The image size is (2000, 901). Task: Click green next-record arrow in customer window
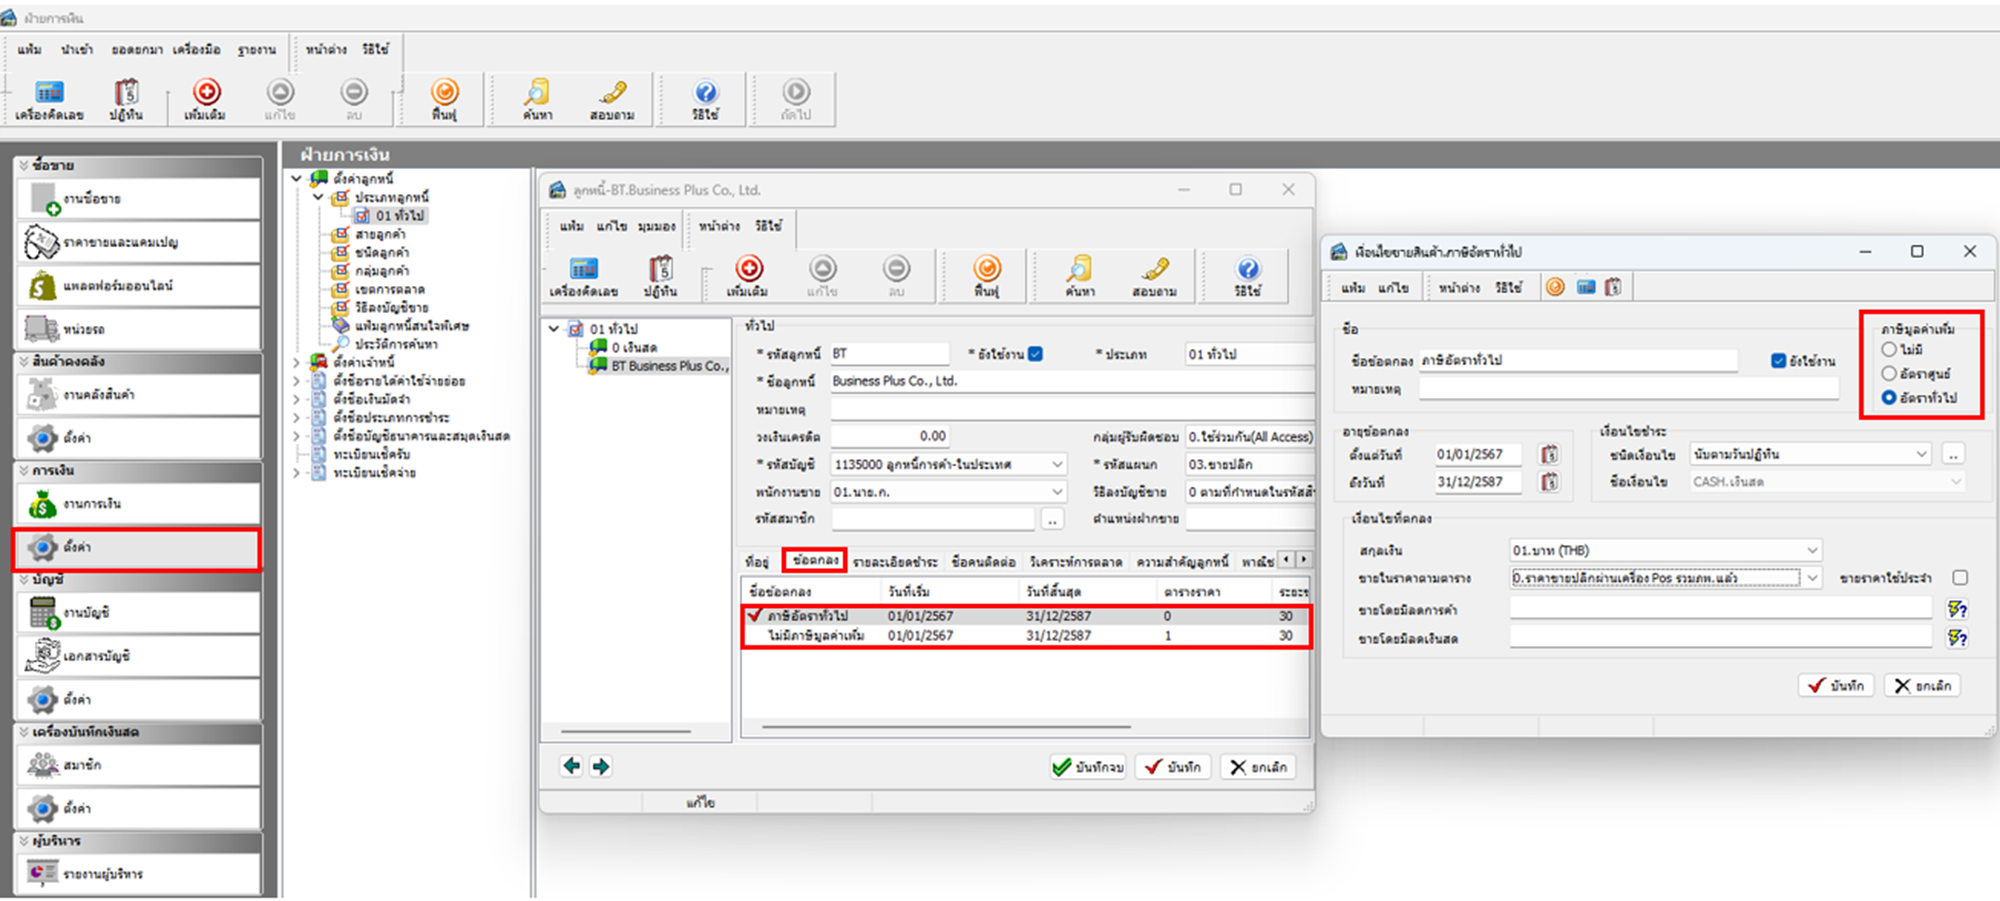[x=601, y=767]
